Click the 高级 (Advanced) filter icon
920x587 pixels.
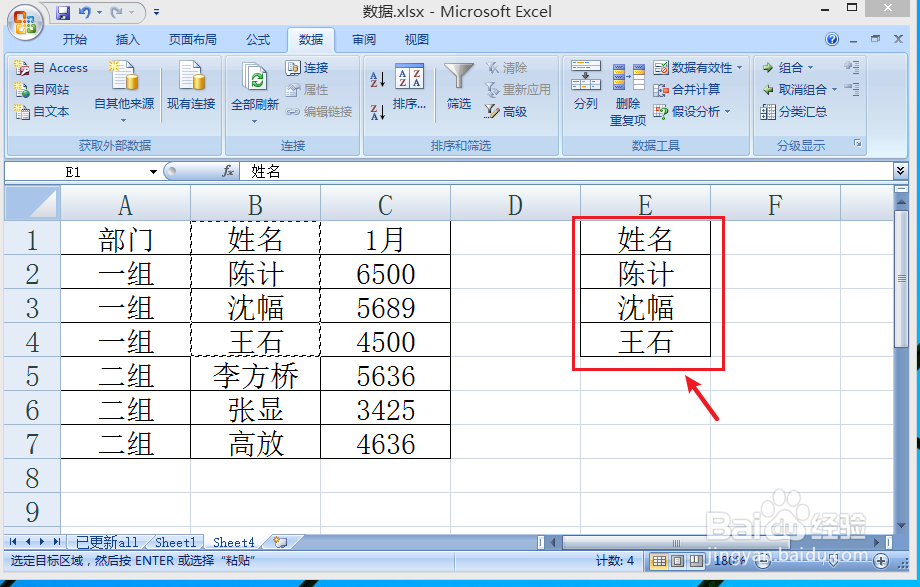tap(503, 110)
